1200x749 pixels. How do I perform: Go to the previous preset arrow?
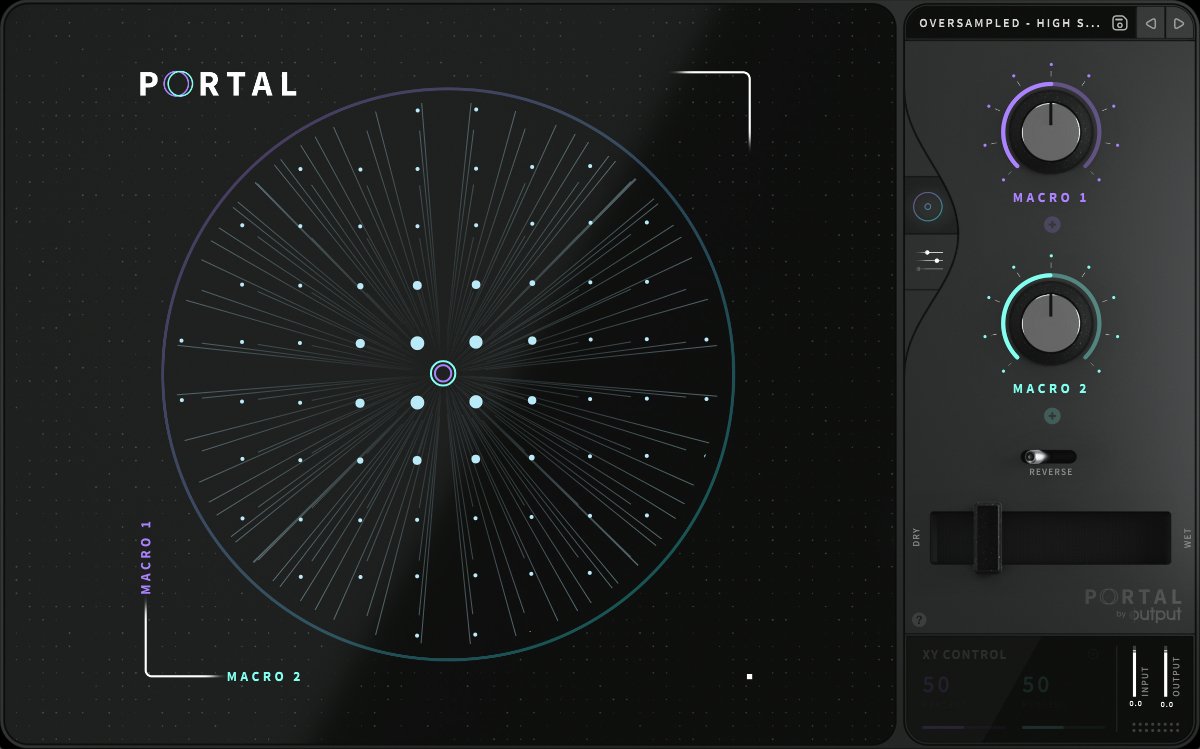pyautogui.click(x=1150, y=23)
